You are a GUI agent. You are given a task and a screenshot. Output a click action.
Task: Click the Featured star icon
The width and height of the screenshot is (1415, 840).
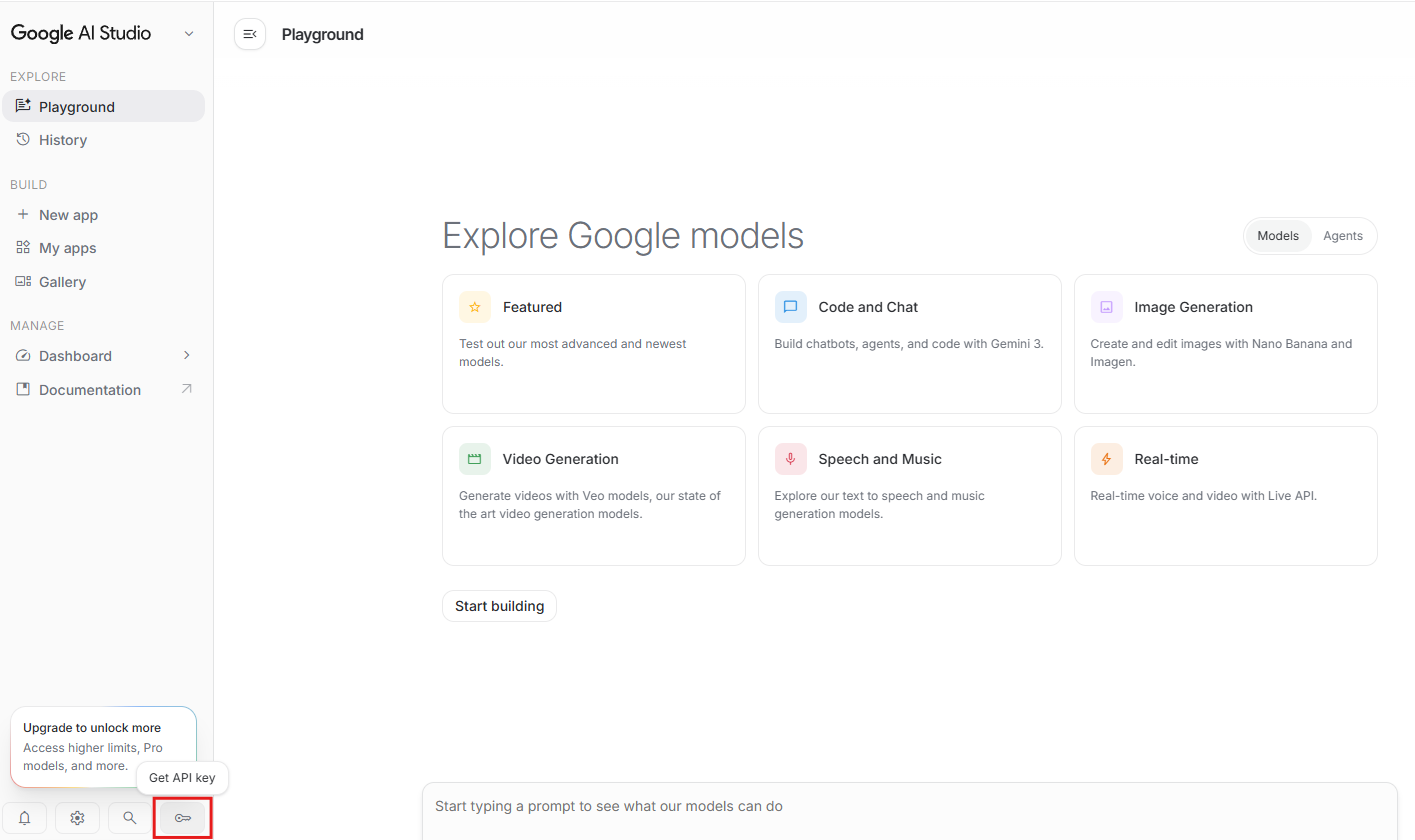point(475,307)
